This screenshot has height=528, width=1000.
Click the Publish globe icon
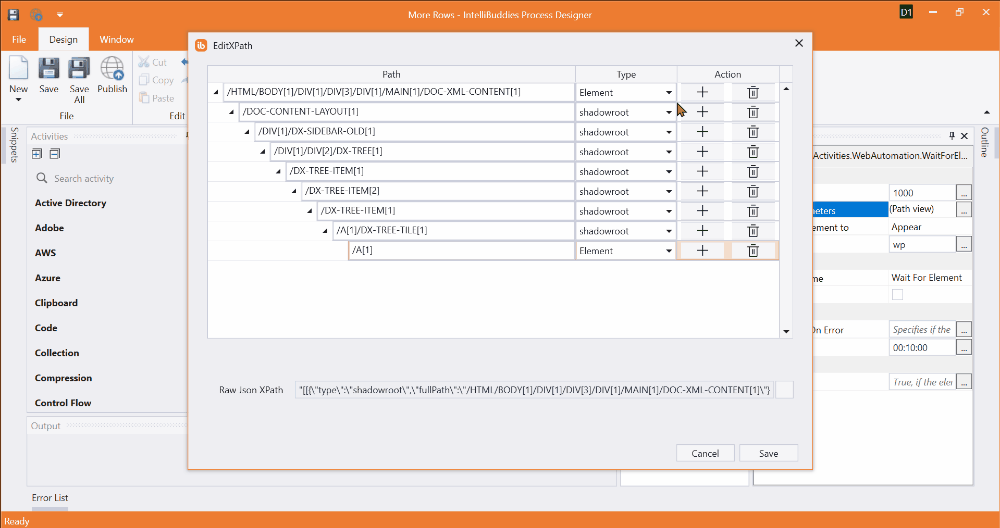[112, 69]
